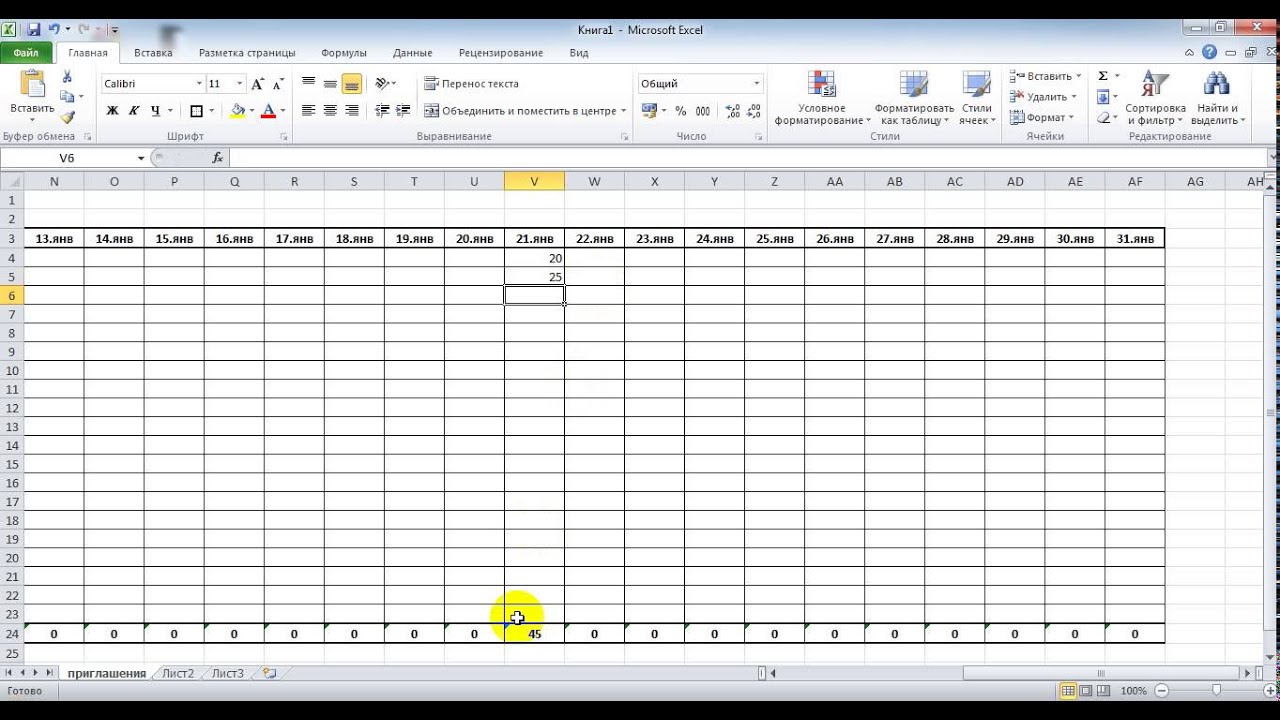Viewport: 1280px width, 720px height.
Task: Select column V header
Action: point(534,181)
